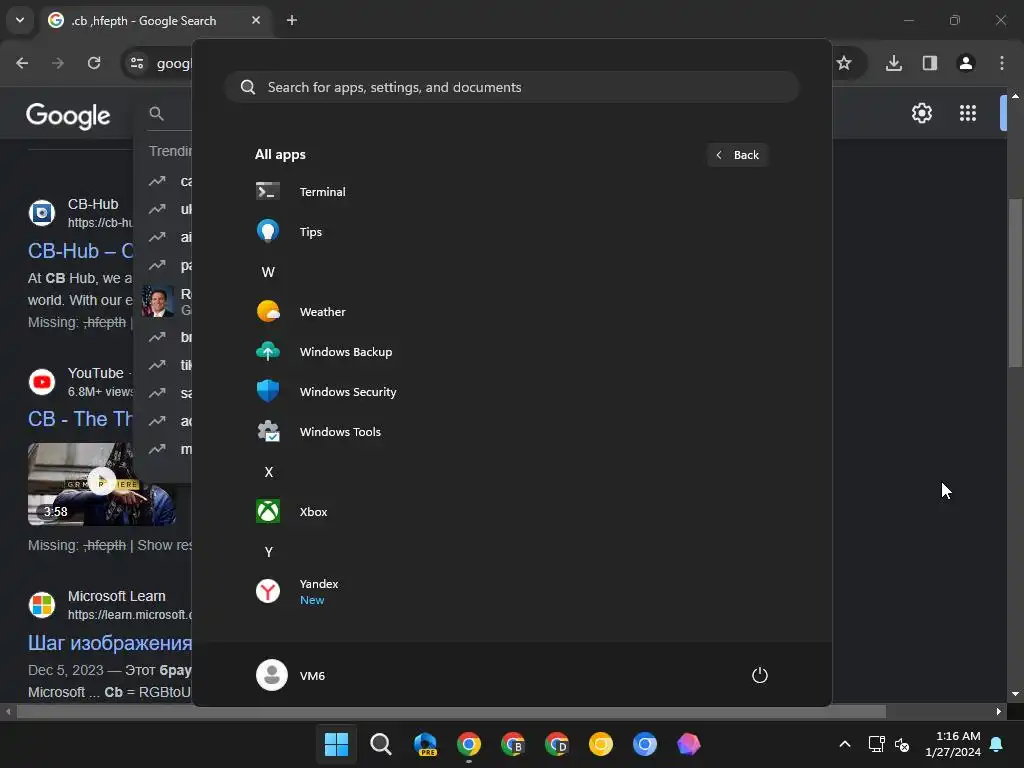Viewport: 1024px width, 768px height.
Task: Open Chrome Dev on the taskbar
Action: click(x=557, y=744)
